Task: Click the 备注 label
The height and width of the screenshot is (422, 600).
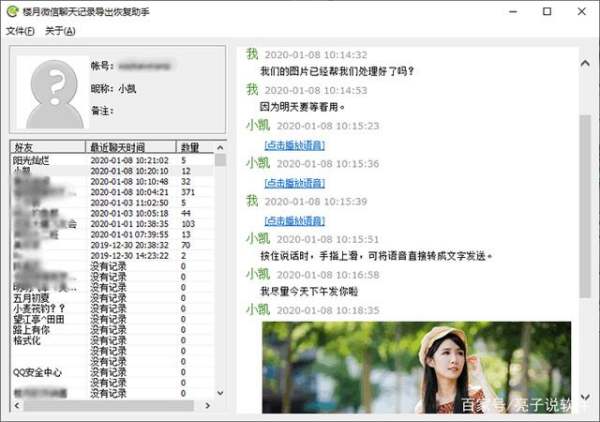Action: [x=102, y=111]
